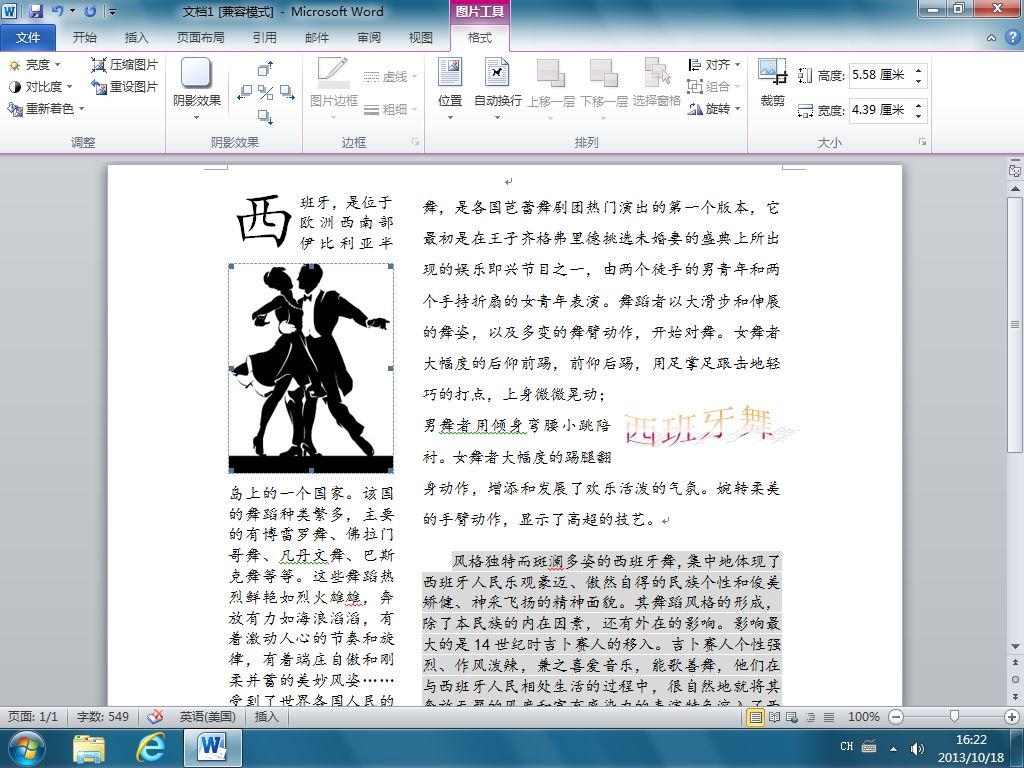Image resolution: width=1024 pixels, height=768 pixels.
Task: Switch to Full Screen Reading view button
Action: [x=775, y=717]
